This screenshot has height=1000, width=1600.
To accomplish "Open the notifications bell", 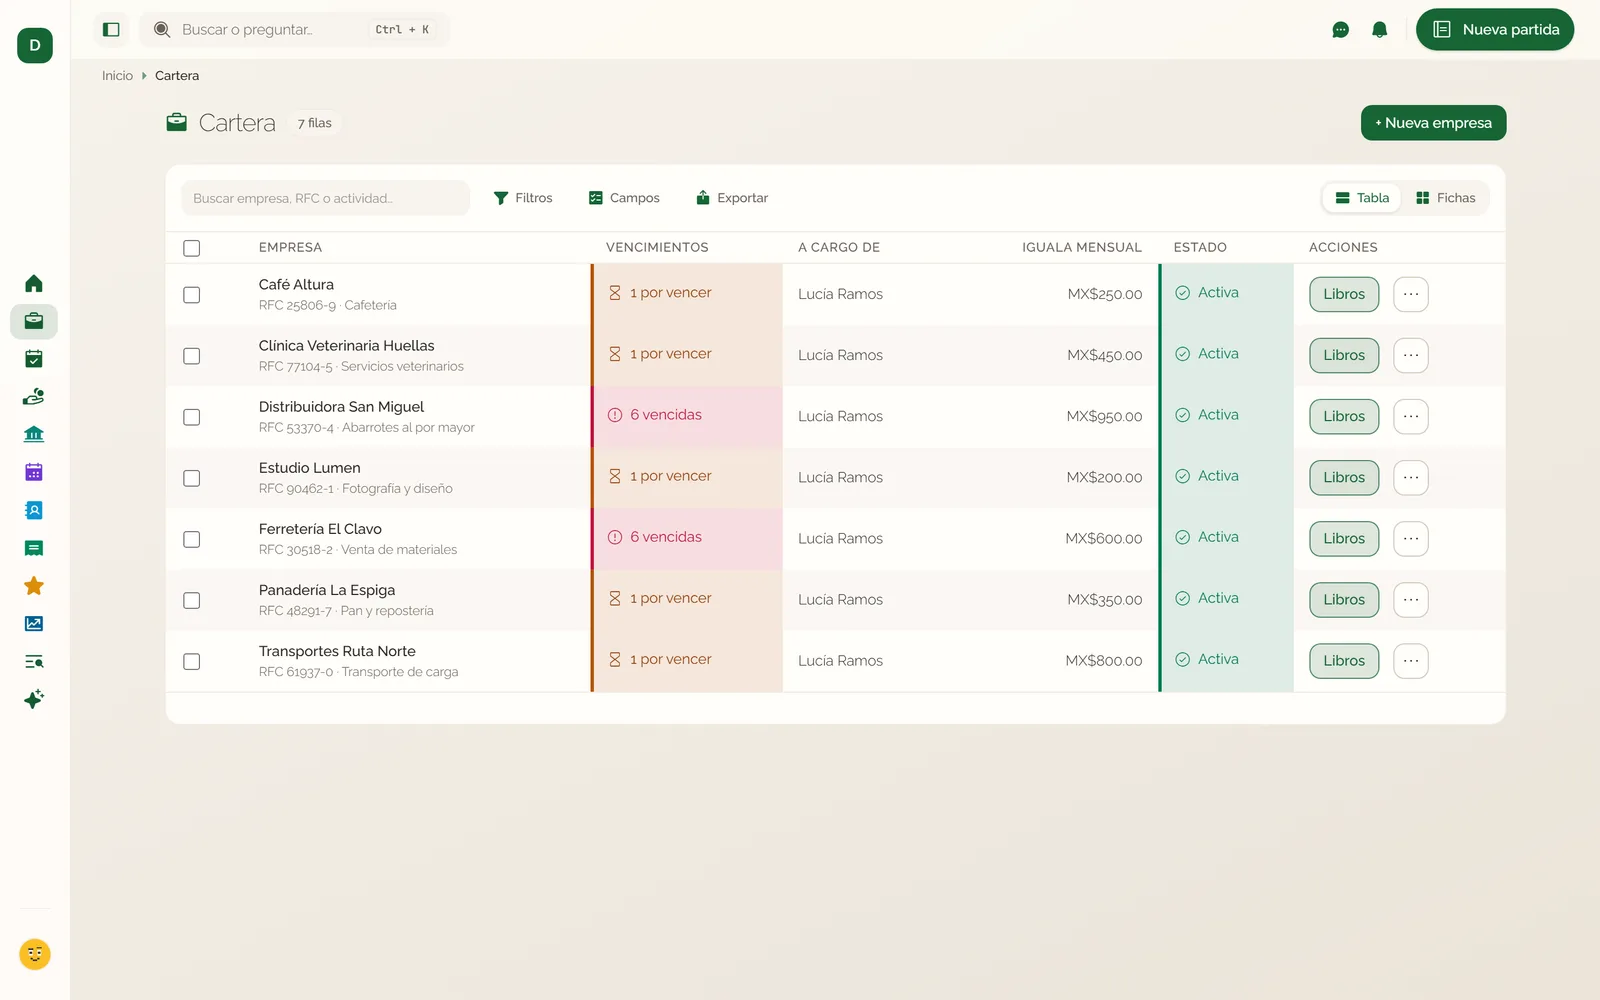I will point(1380,30).
